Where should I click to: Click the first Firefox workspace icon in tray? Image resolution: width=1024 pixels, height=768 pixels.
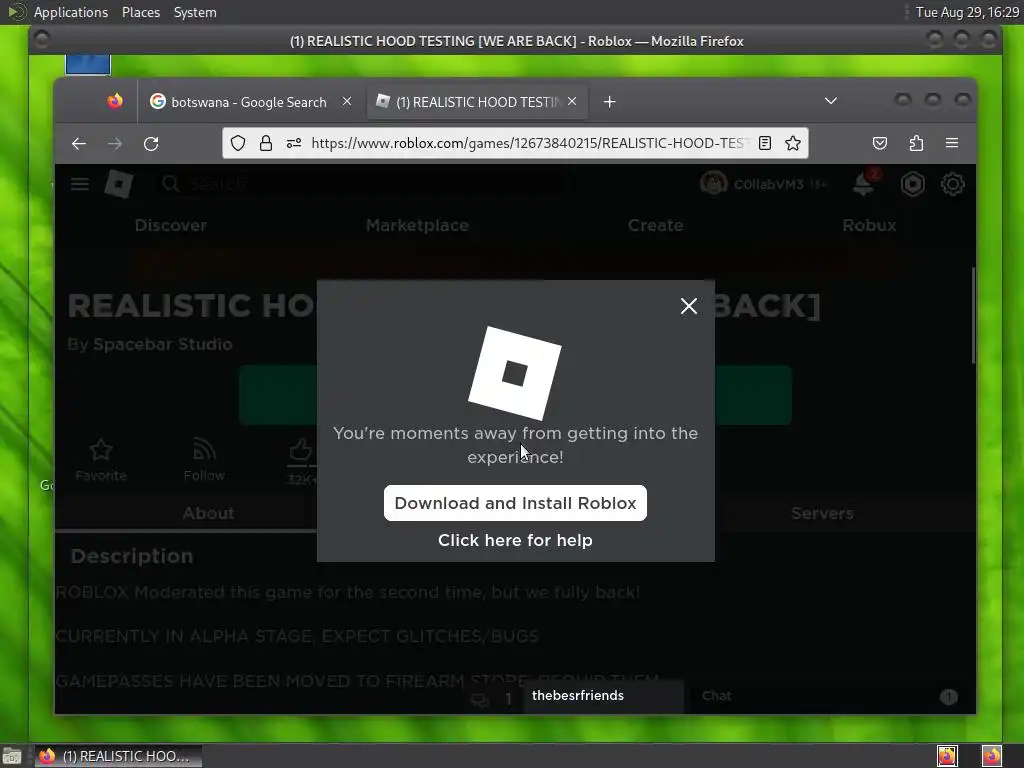[947, 756]
